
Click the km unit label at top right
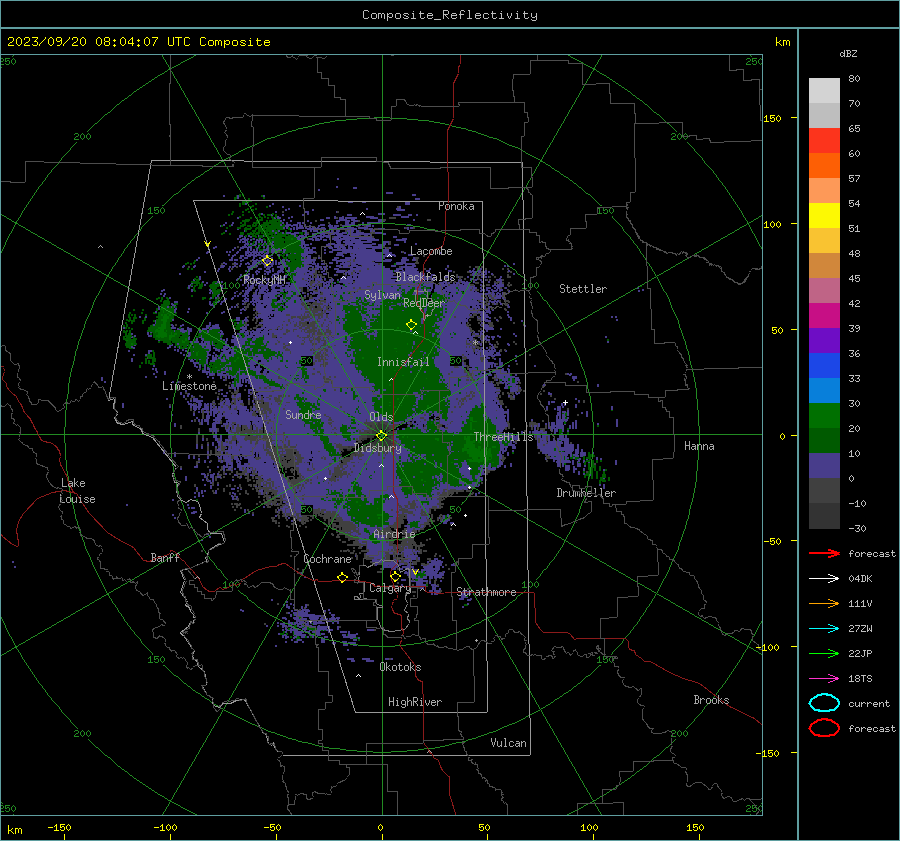[782, 42]
